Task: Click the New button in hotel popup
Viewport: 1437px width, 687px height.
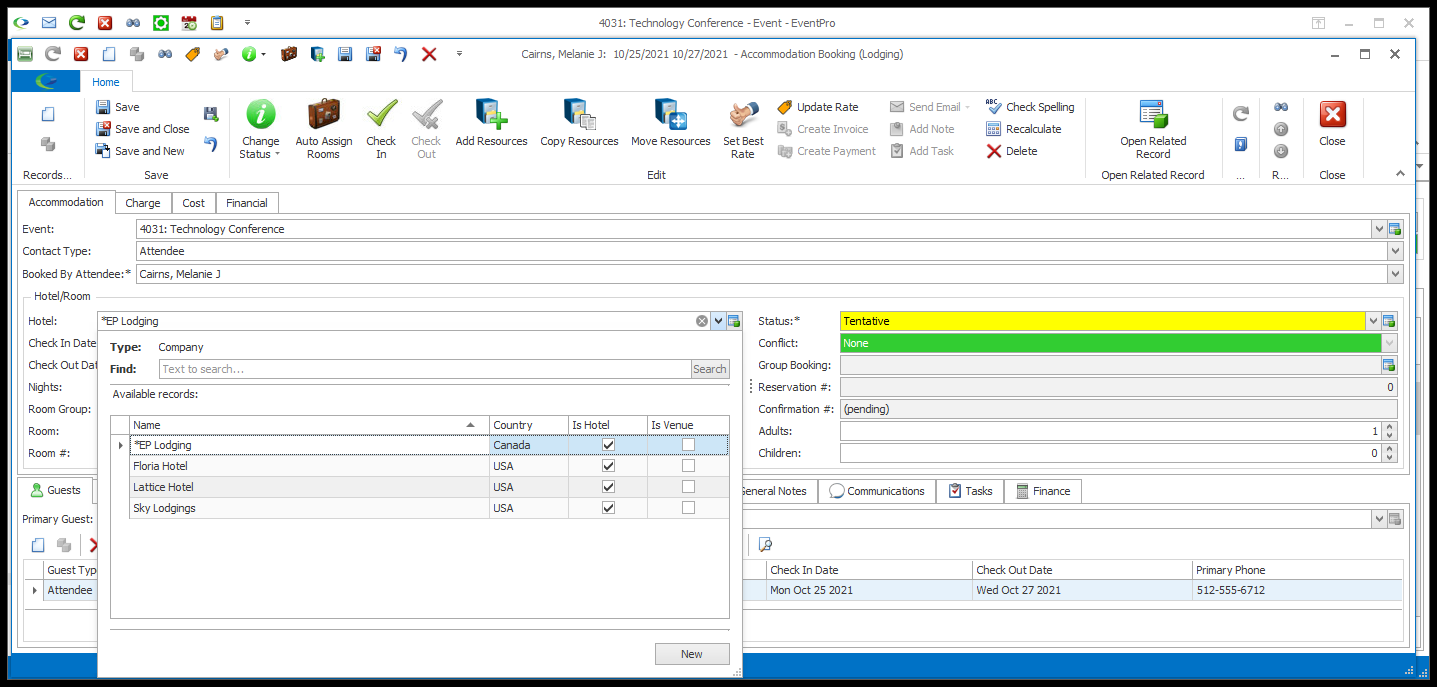Action: point(692,654)
